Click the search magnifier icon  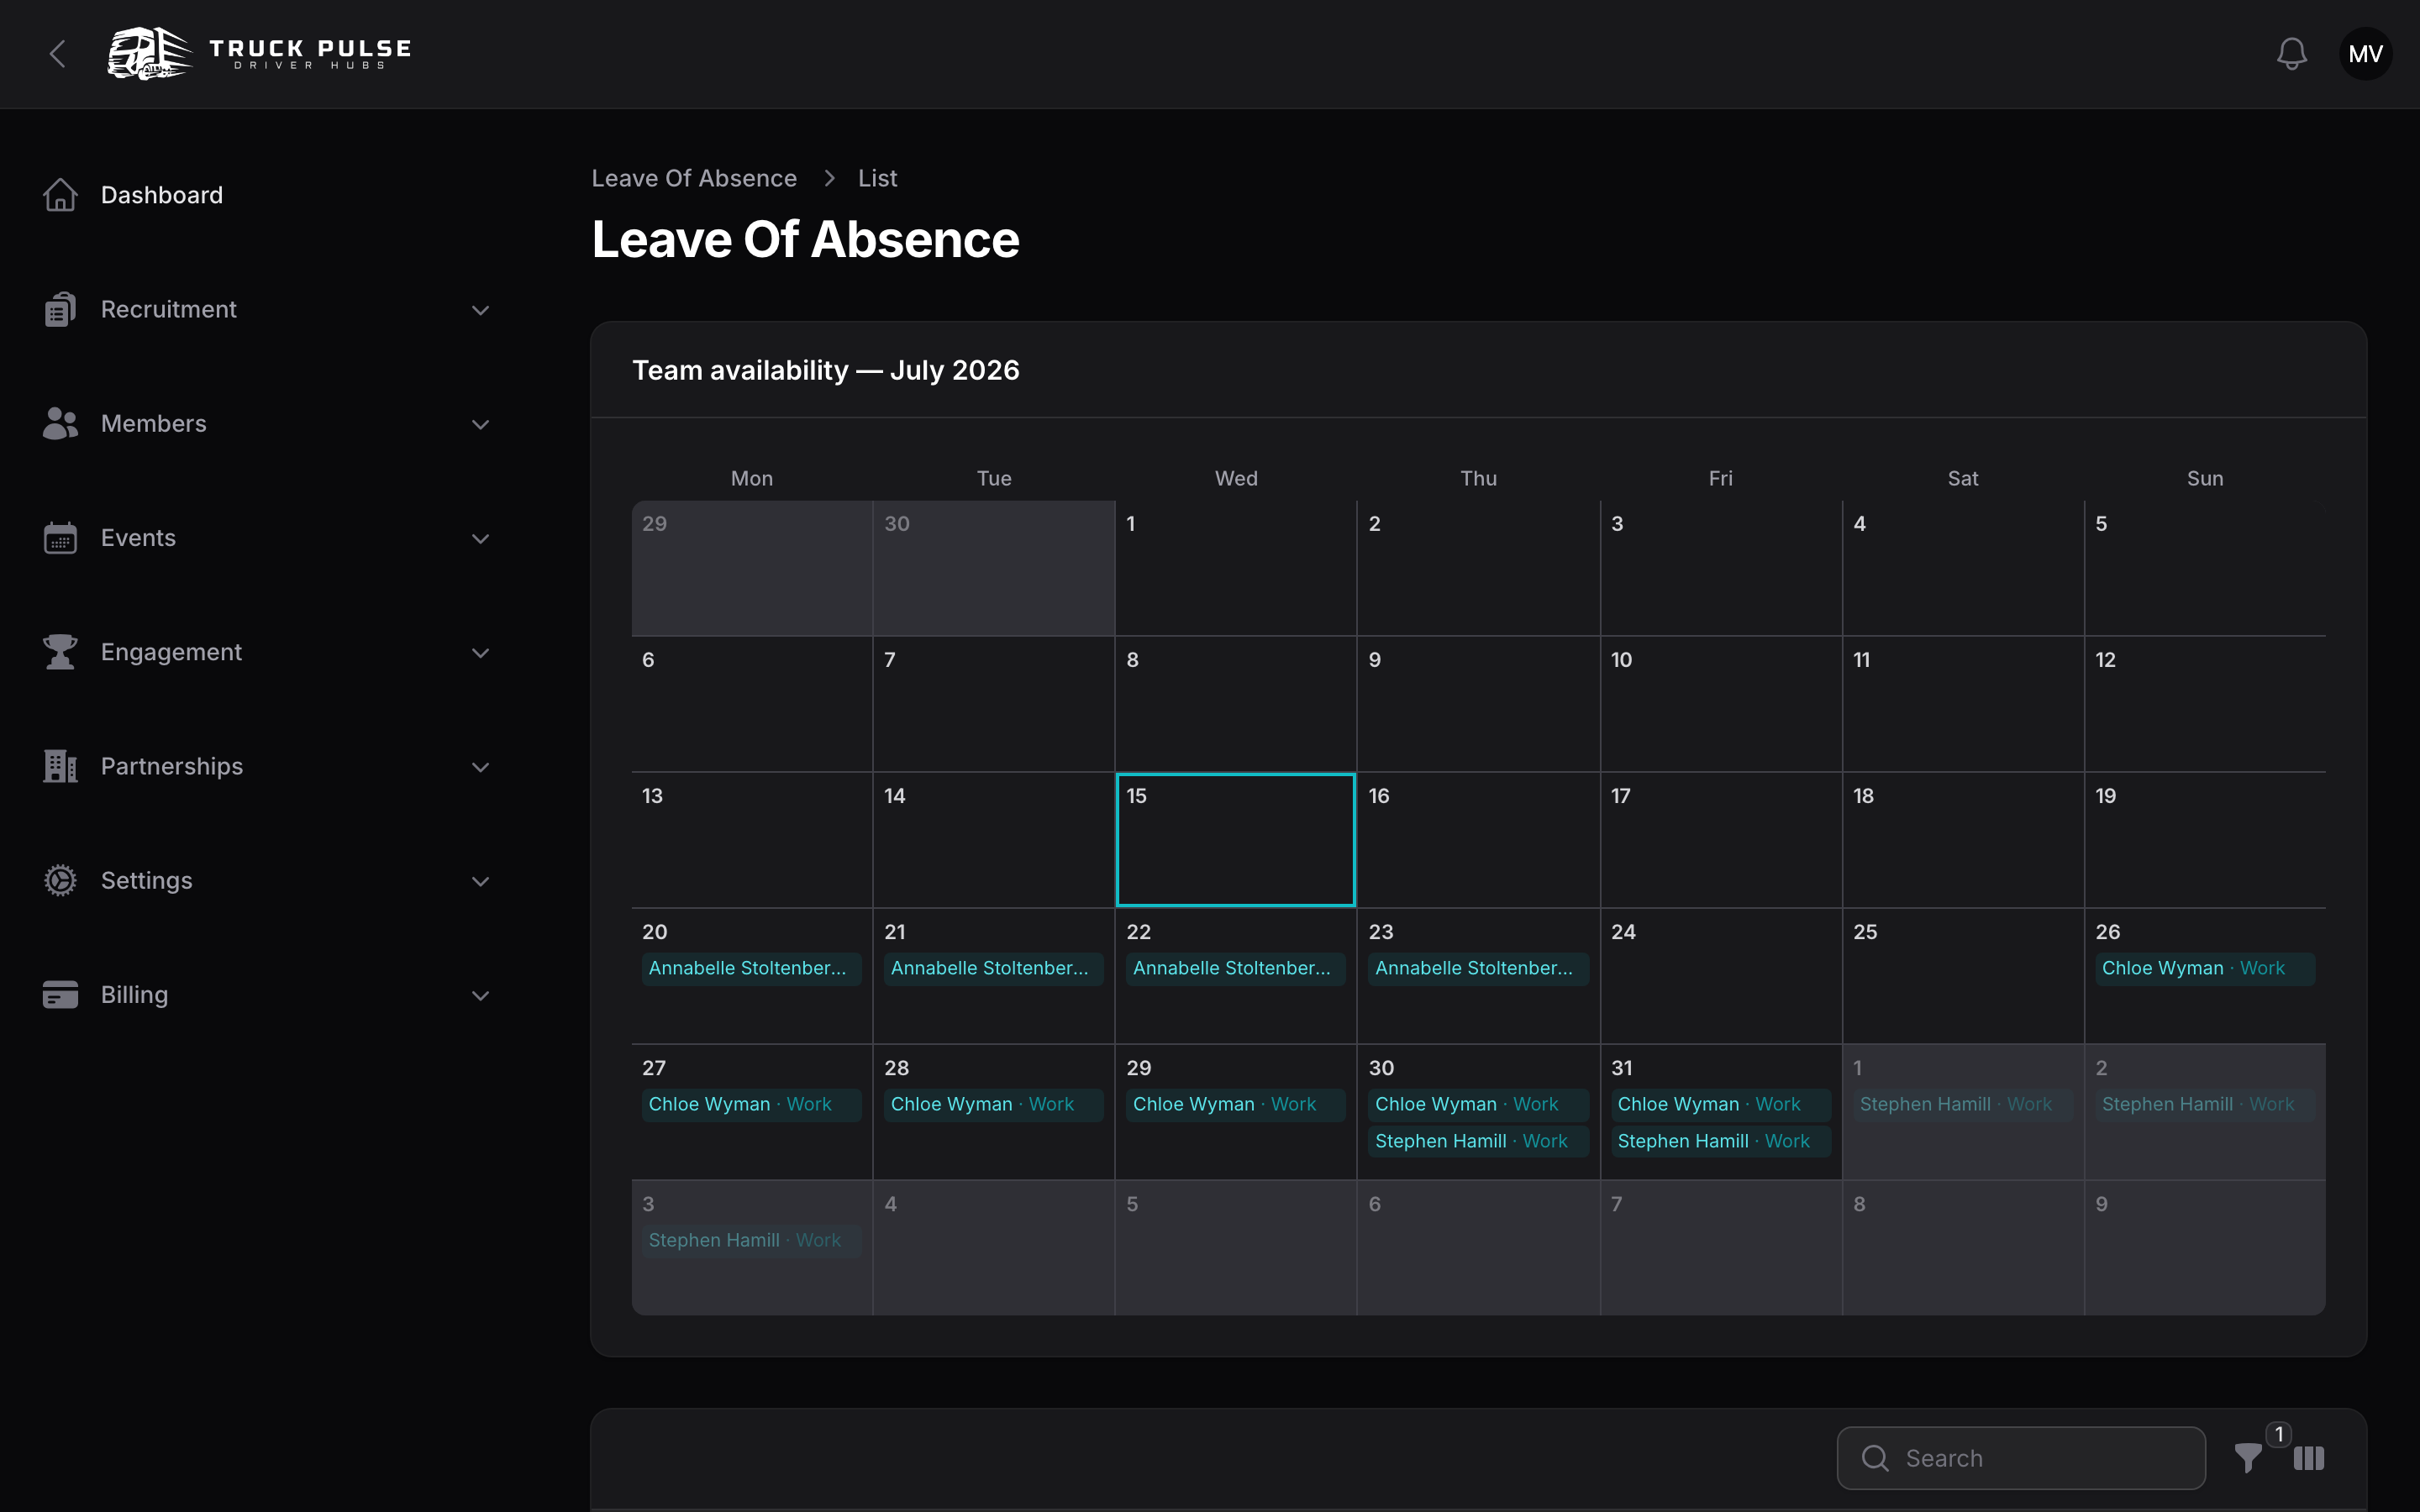1875,1458
